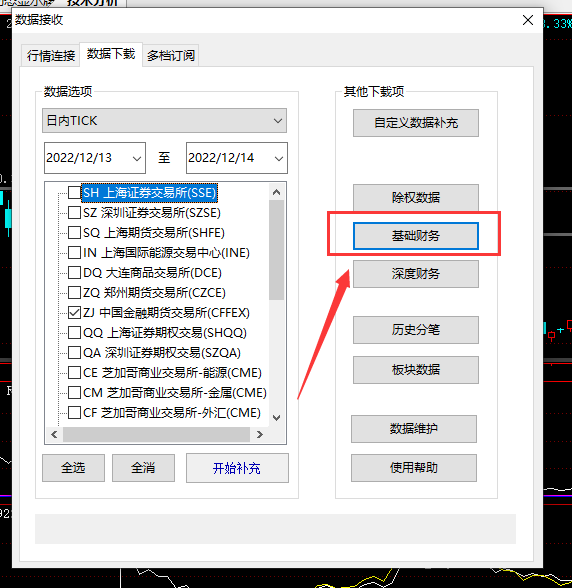Click the 基础财务 button

coord(416,236)
